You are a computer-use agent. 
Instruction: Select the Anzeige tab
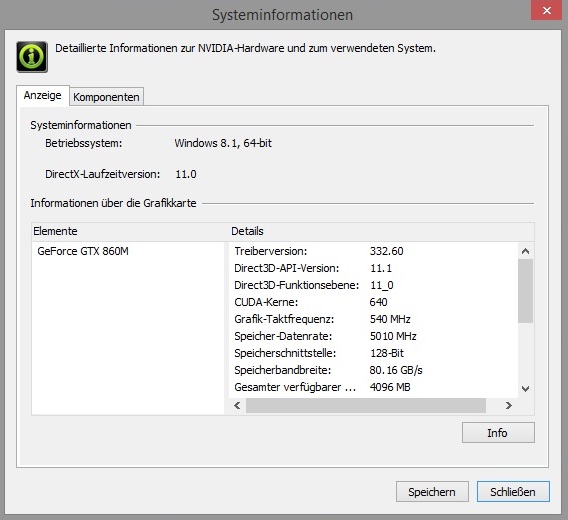(42, 95)
